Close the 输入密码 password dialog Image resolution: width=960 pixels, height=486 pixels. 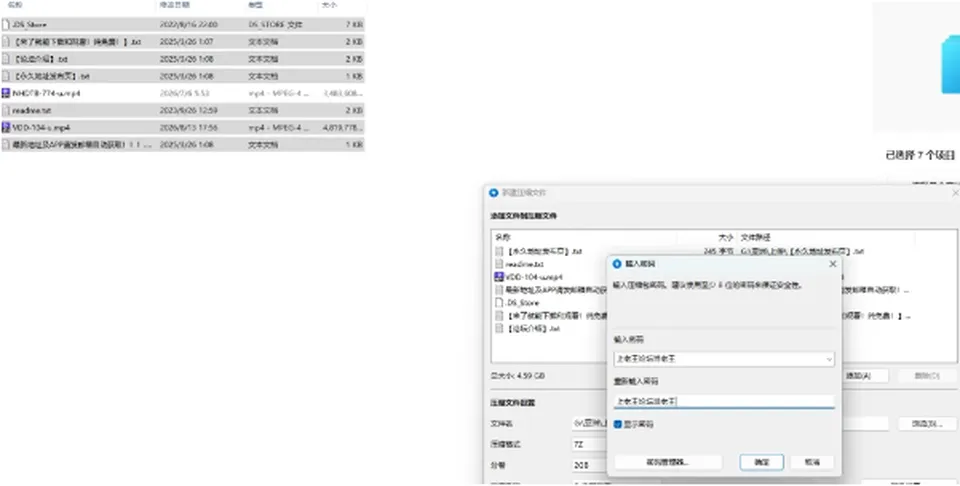point(832,264)
